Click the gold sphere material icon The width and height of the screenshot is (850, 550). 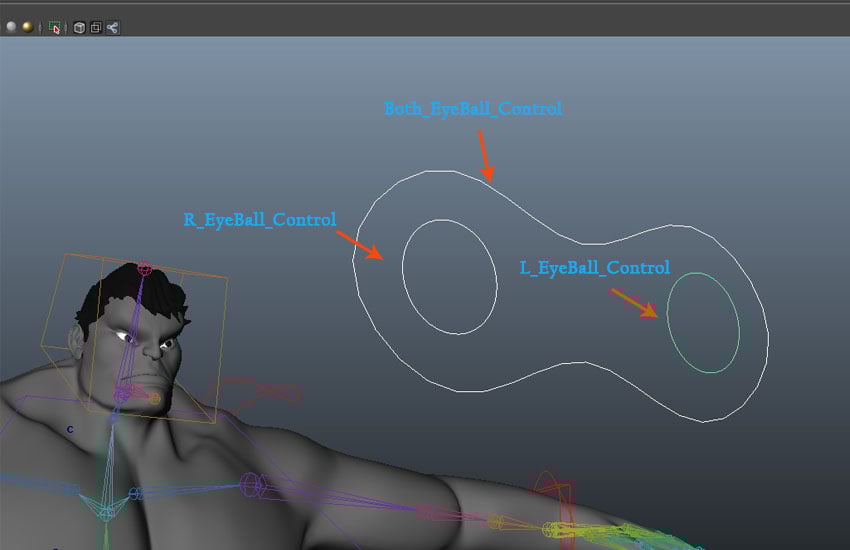[28, 27]
